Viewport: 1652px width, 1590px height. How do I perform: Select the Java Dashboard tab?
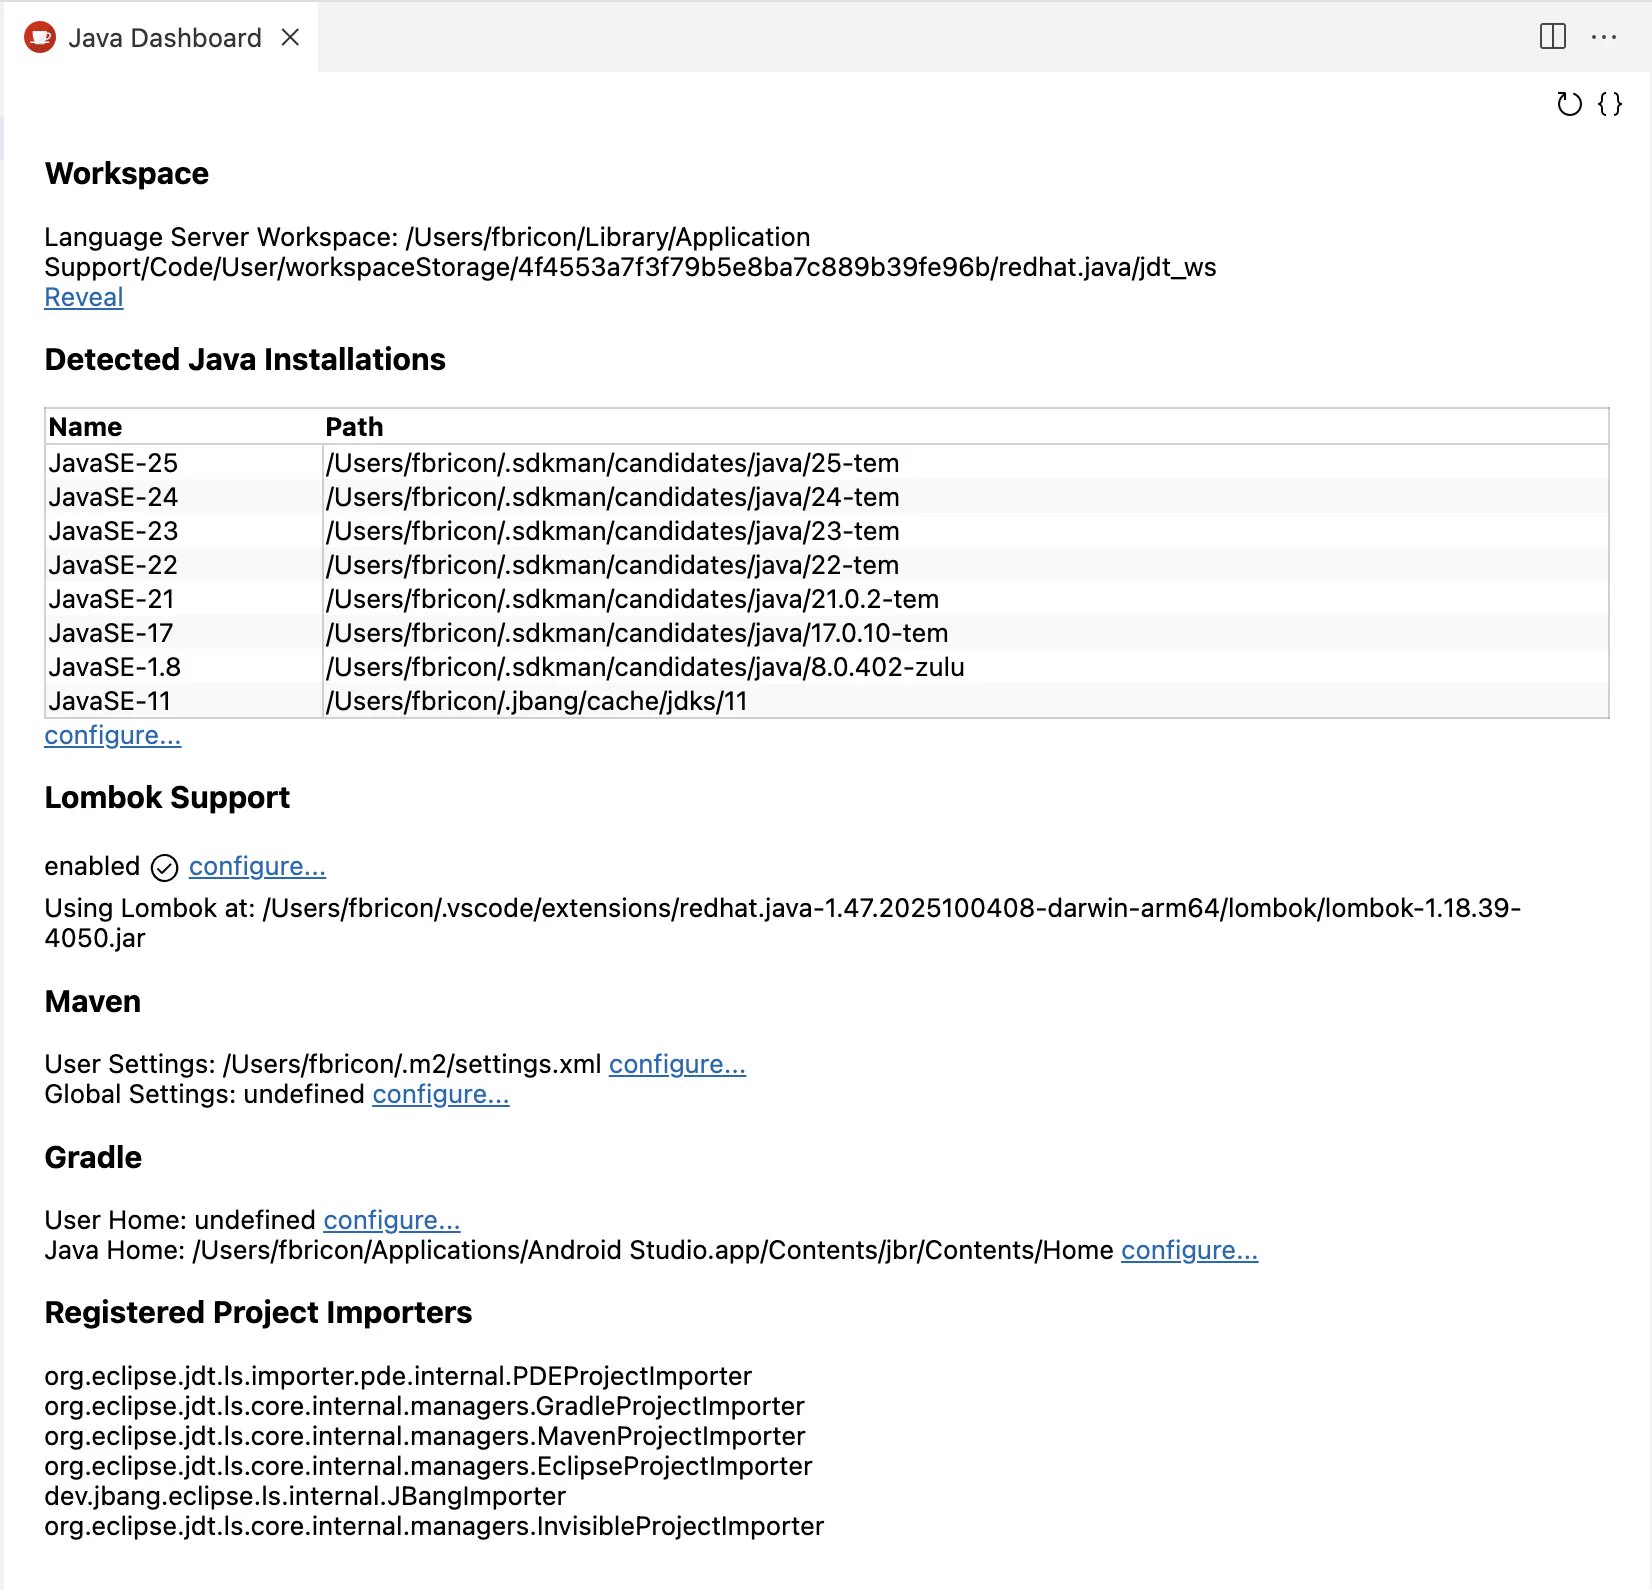point(160,37)
